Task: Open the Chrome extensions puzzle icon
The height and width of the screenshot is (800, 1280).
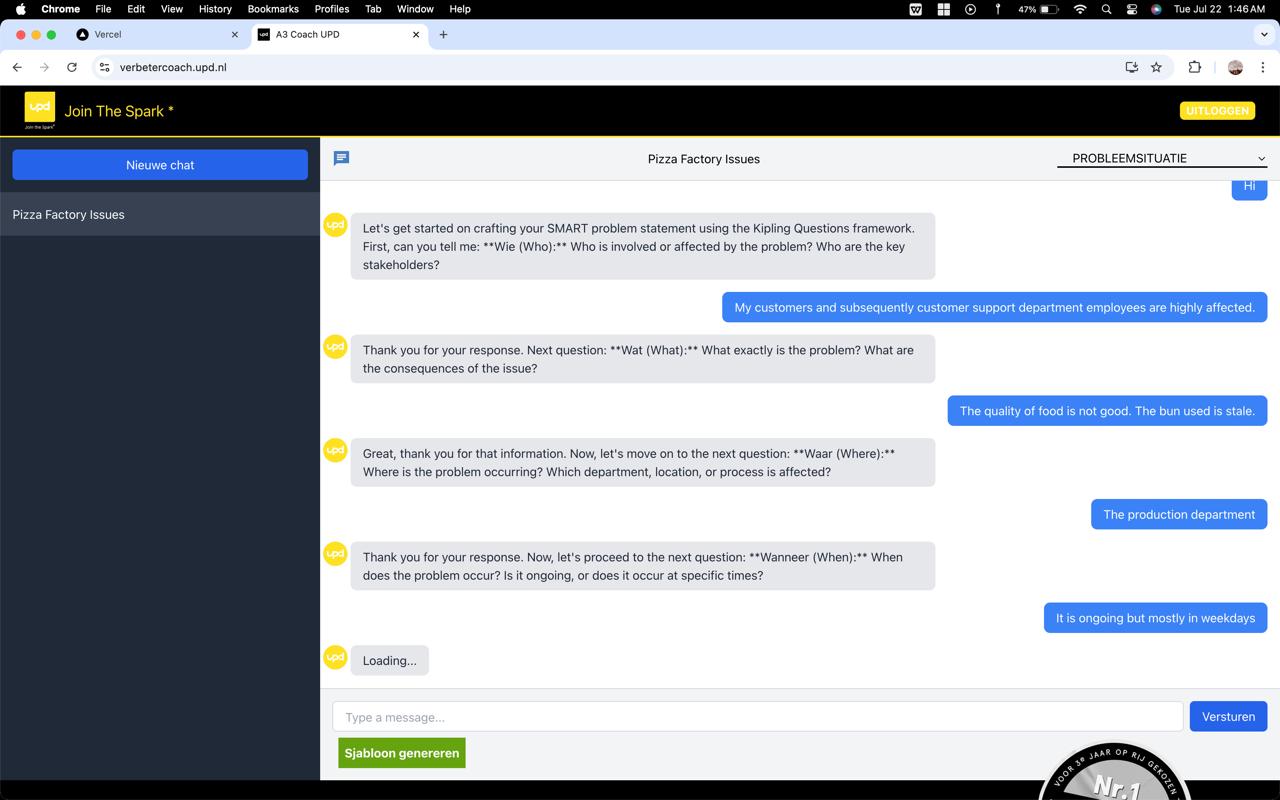Action: tap(1194, 67)
